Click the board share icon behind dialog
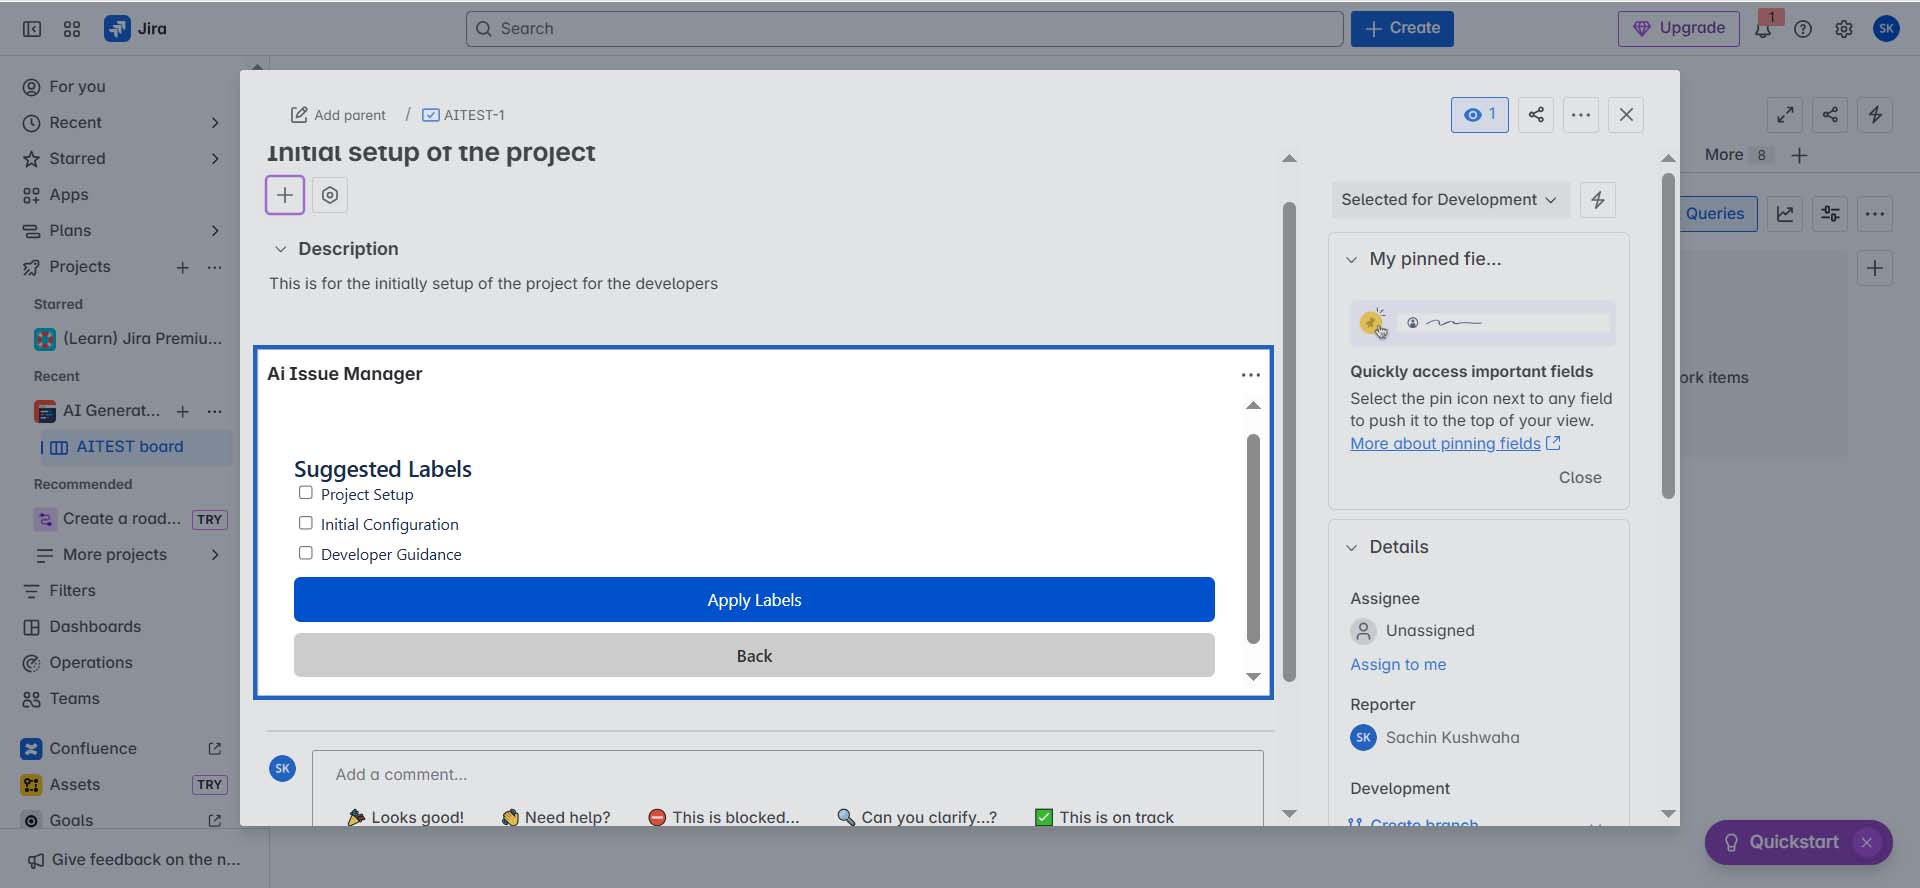This screenshot has width=1920, height=888. (x=1830, y=115)
